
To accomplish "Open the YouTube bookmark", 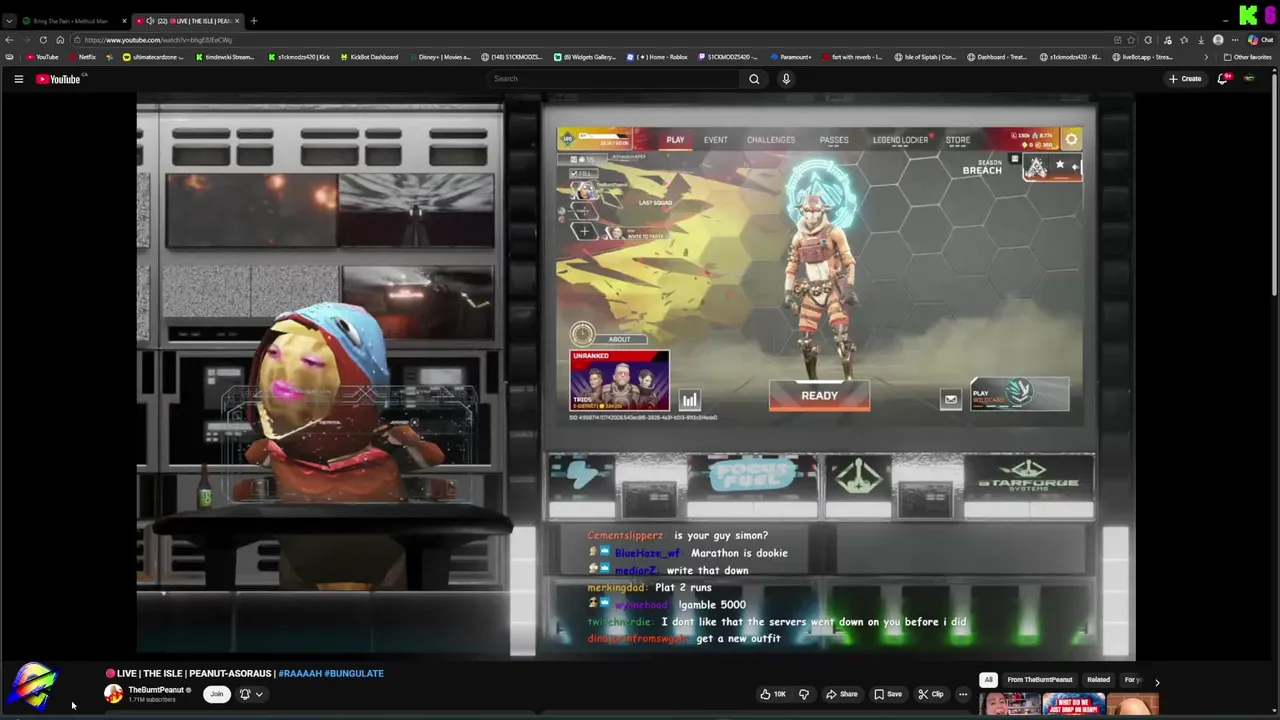I will point(42,57).
